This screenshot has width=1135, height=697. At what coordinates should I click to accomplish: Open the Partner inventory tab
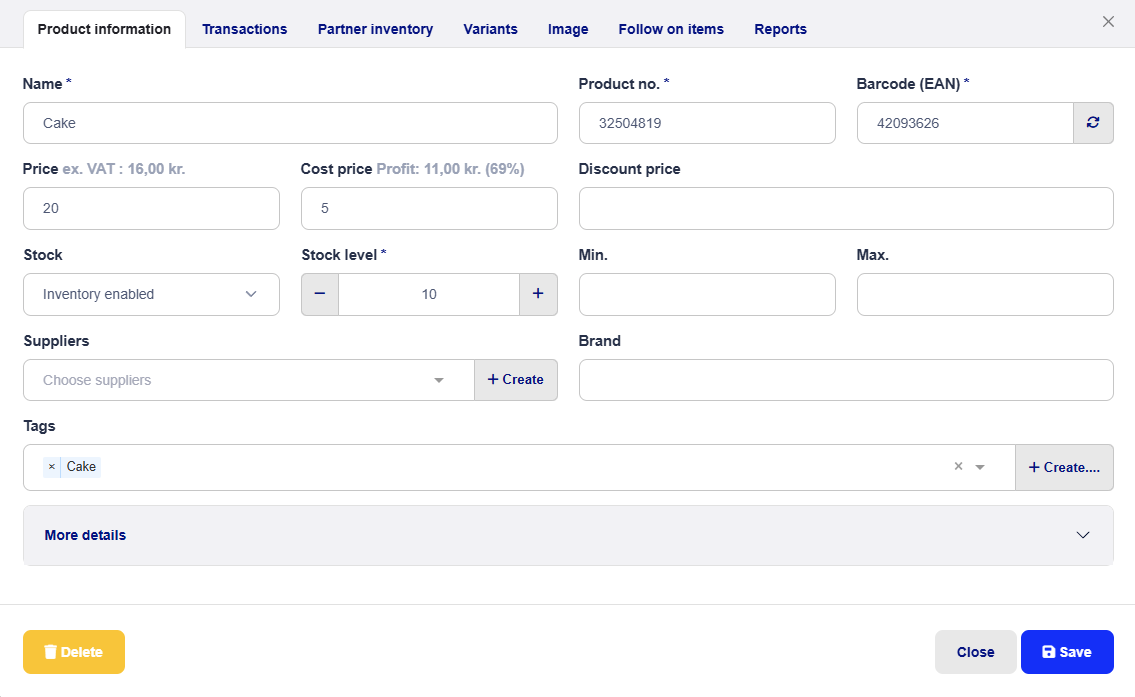click(x=376, y=29)
